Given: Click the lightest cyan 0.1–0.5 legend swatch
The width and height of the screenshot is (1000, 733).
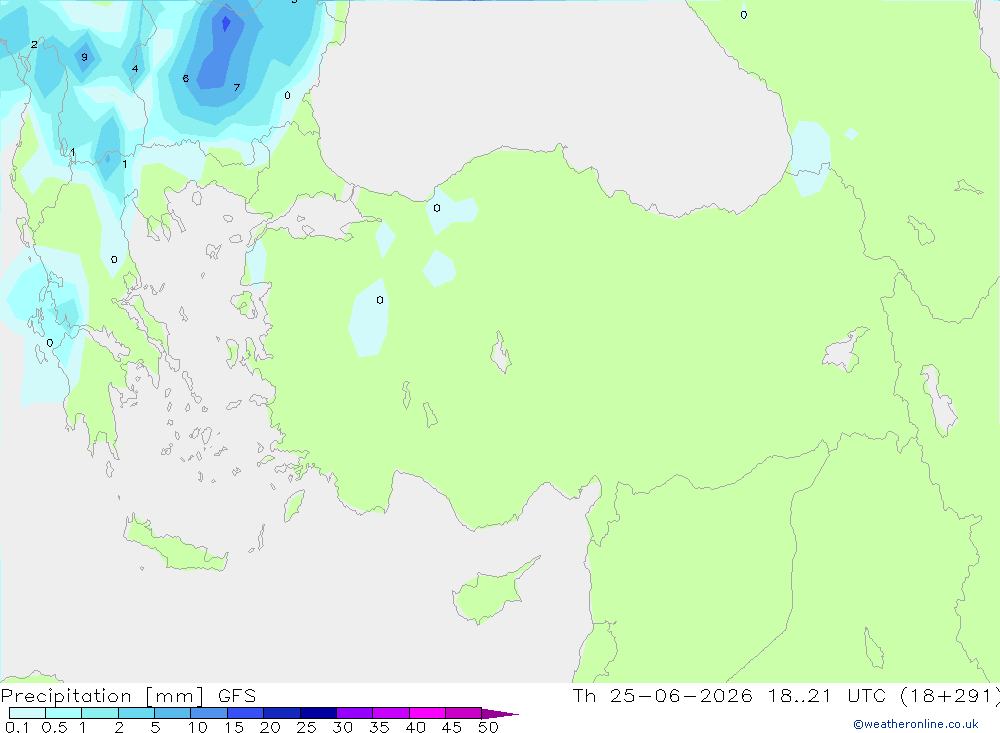Looking at the screenshot, I should pyautogui.click(x=27, y=713).
